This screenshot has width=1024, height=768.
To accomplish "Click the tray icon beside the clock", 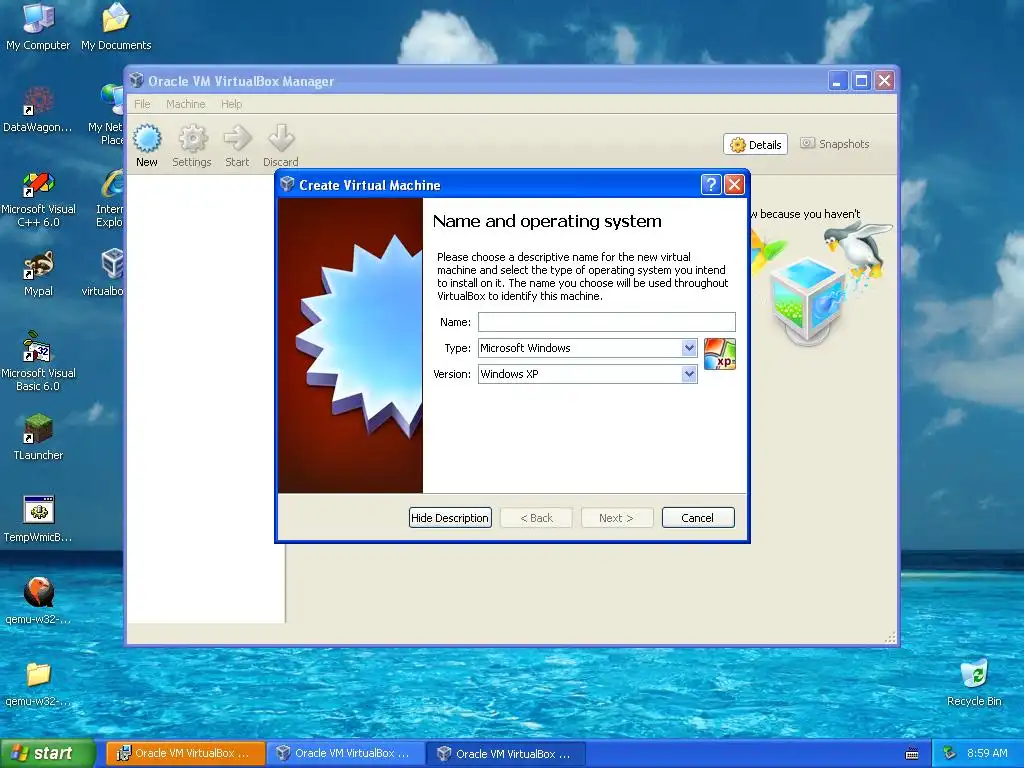I will click(950, 753).
